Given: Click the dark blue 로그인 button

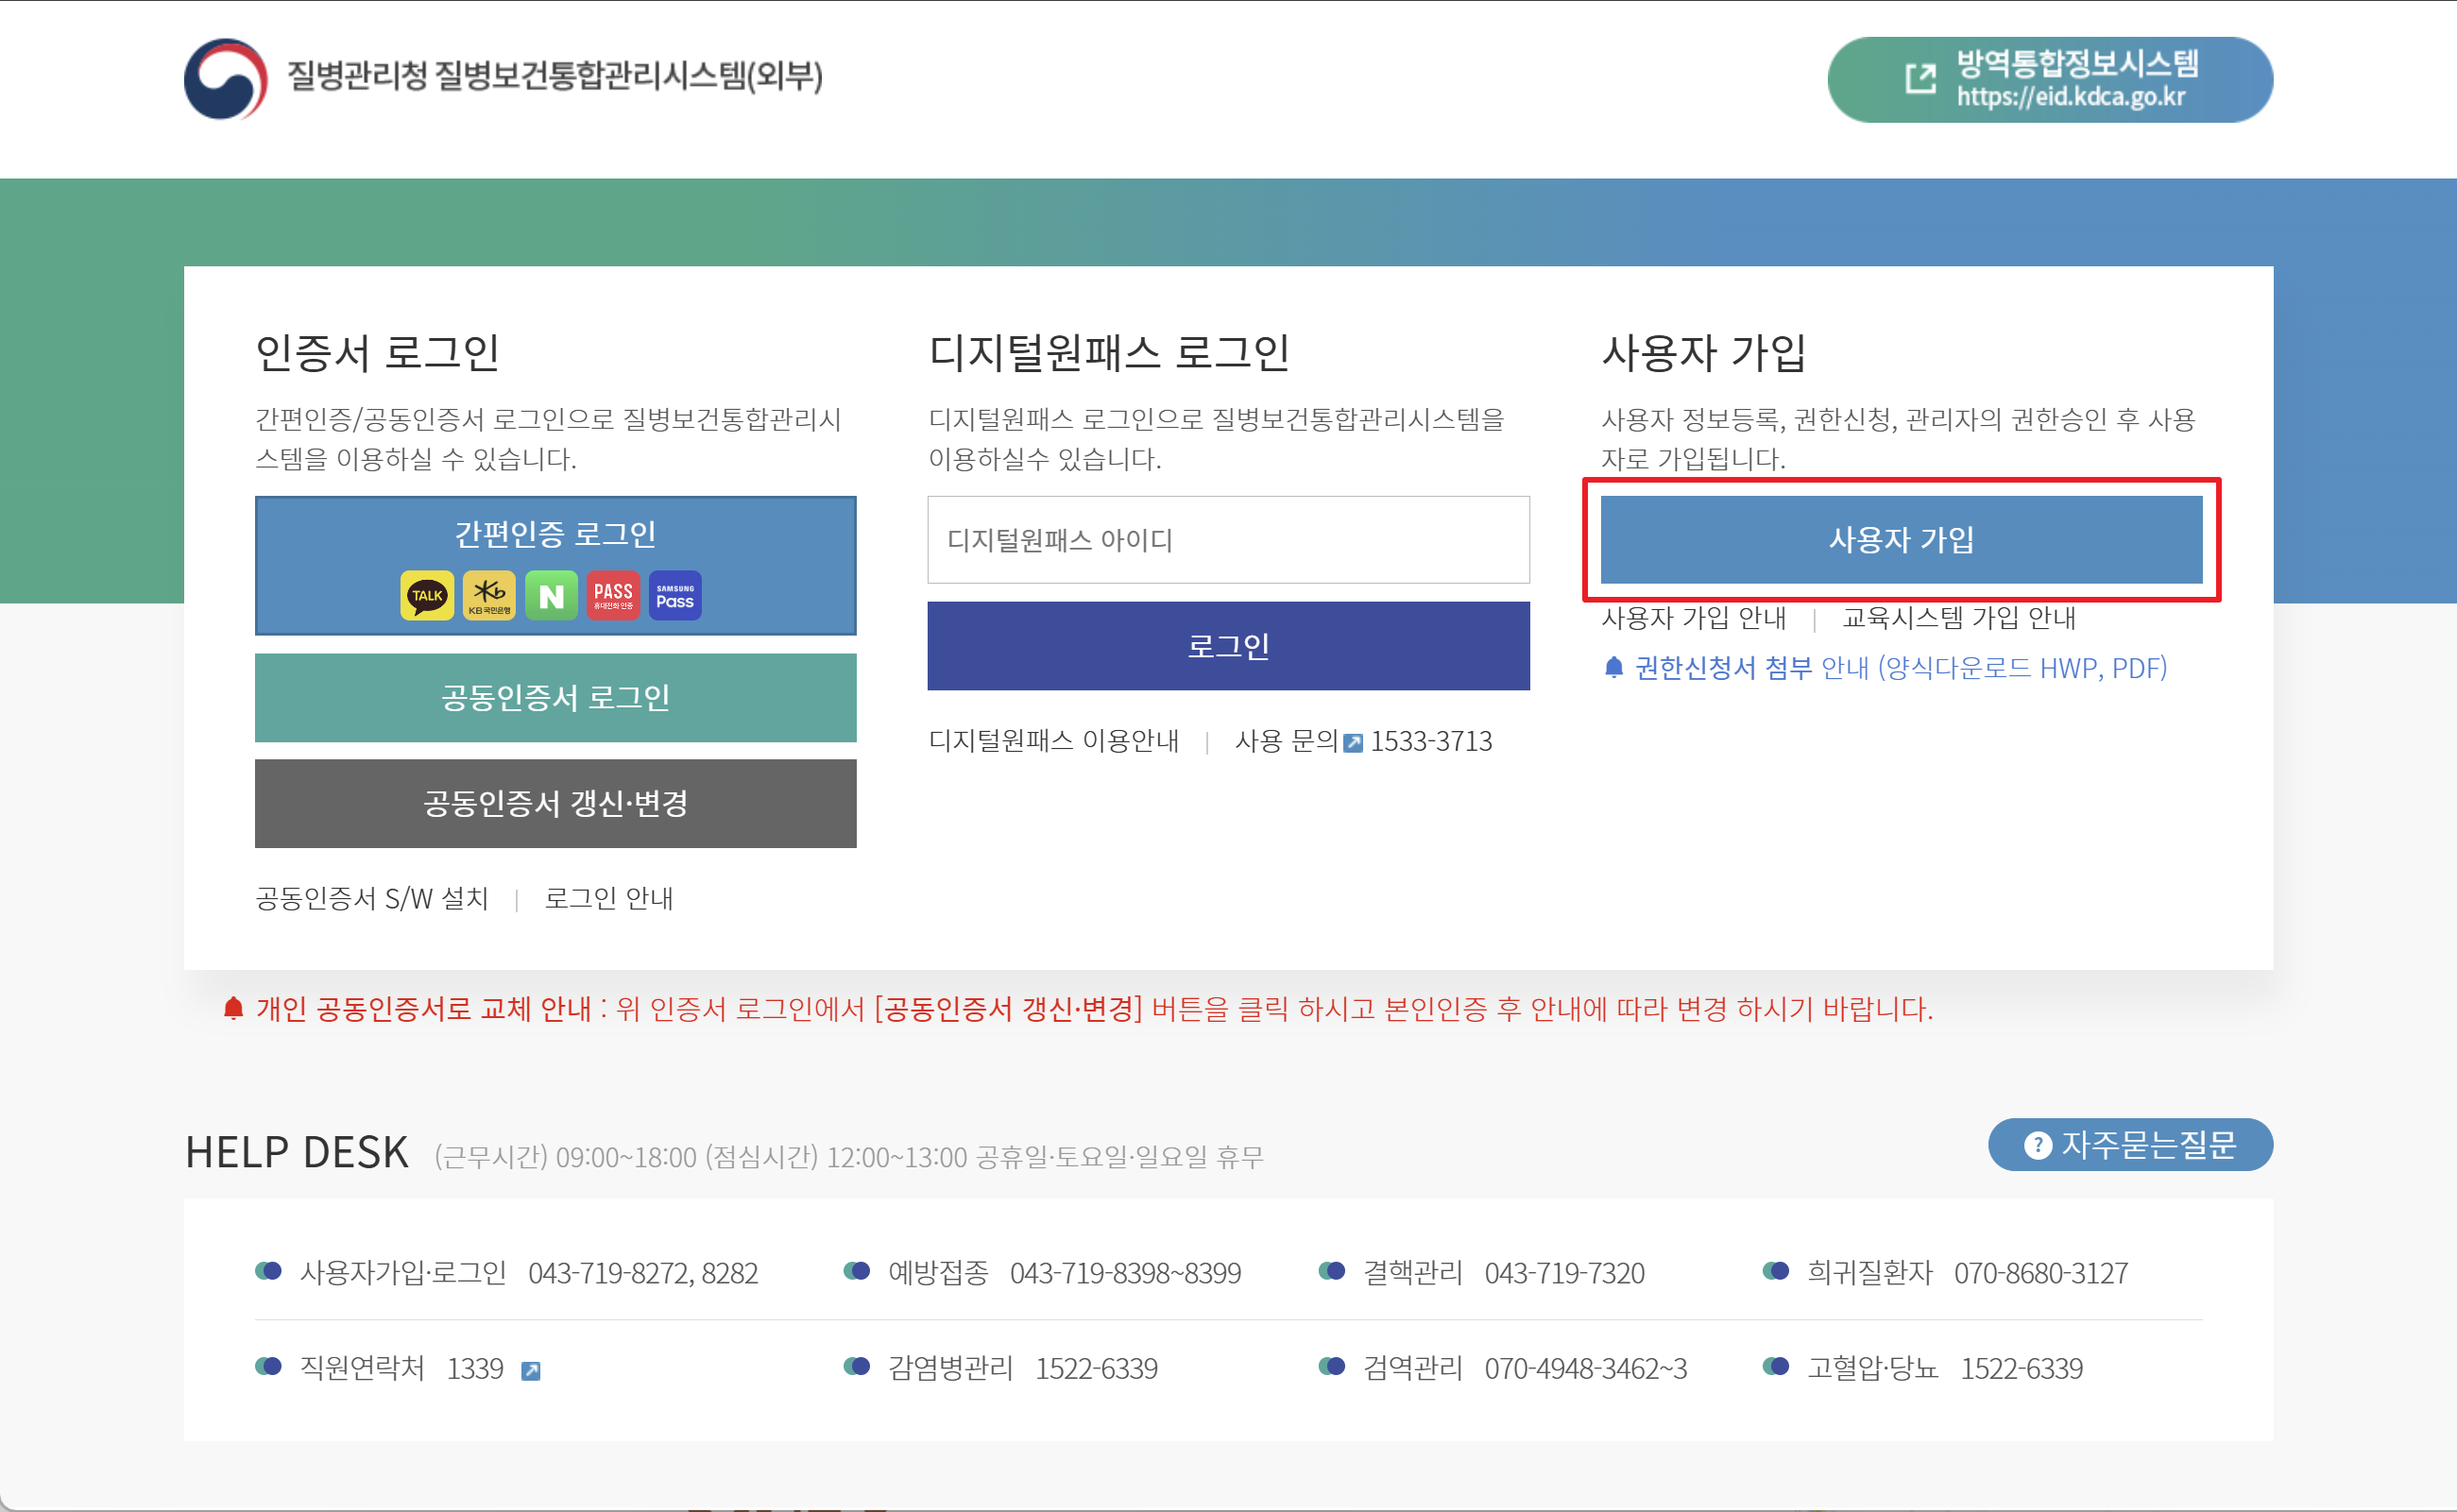Looking at the screenshot, I should click(1229, 646).
